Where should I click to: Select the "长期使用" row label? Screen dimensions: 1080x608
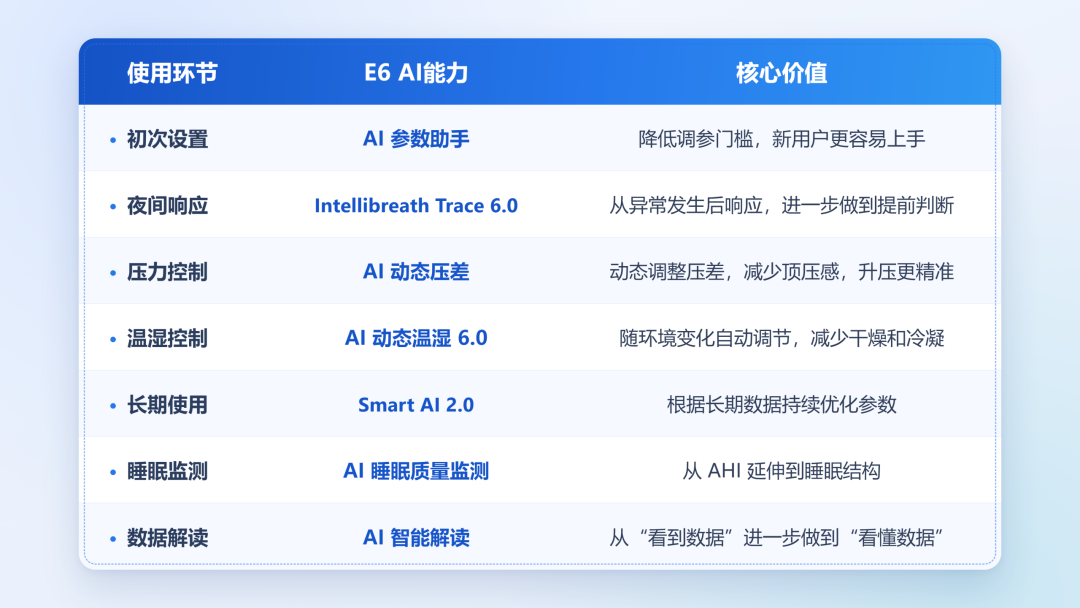tap(167, 405)
